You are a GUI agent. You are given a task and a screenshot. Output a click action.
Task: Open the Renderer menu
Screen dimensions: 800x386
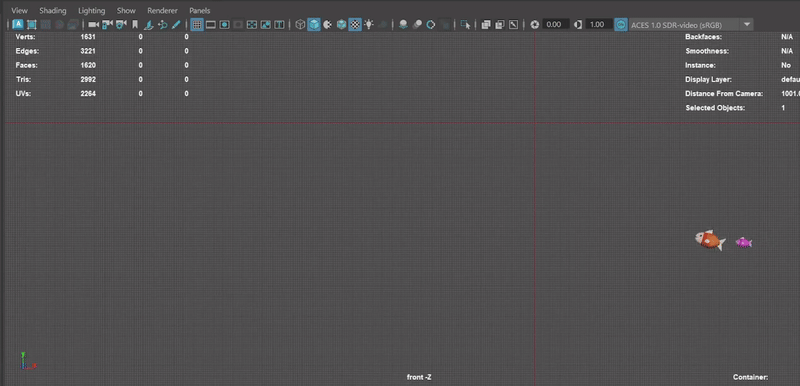(x=162, y=10)
